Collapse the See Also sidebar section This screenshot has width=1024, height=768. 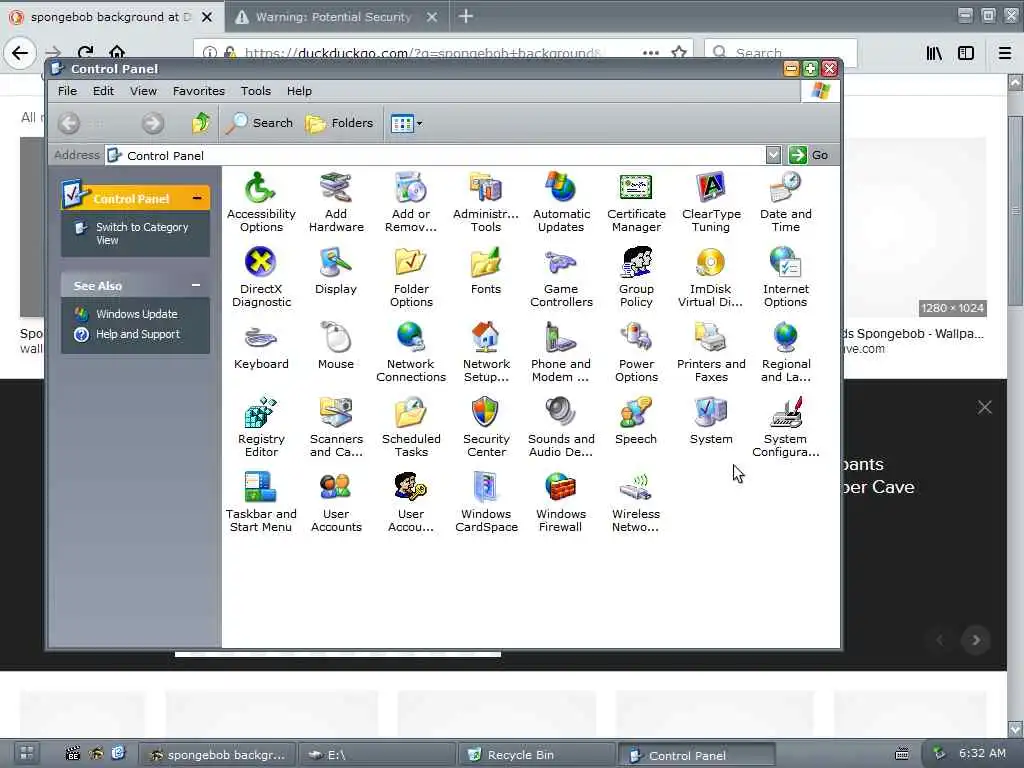point(196,285)
